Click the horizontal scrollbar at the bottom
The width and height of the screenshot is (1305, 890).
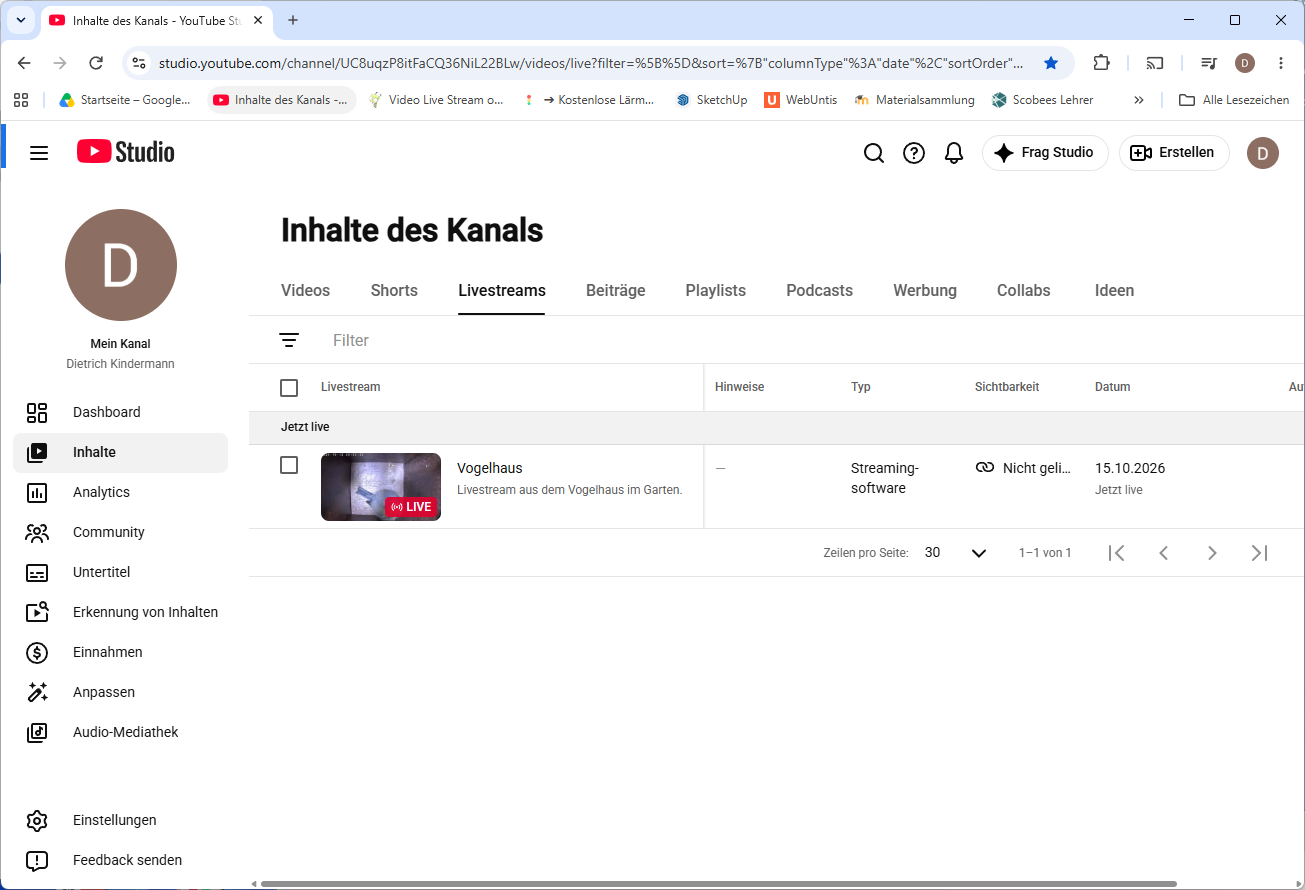tap(719, 884)
